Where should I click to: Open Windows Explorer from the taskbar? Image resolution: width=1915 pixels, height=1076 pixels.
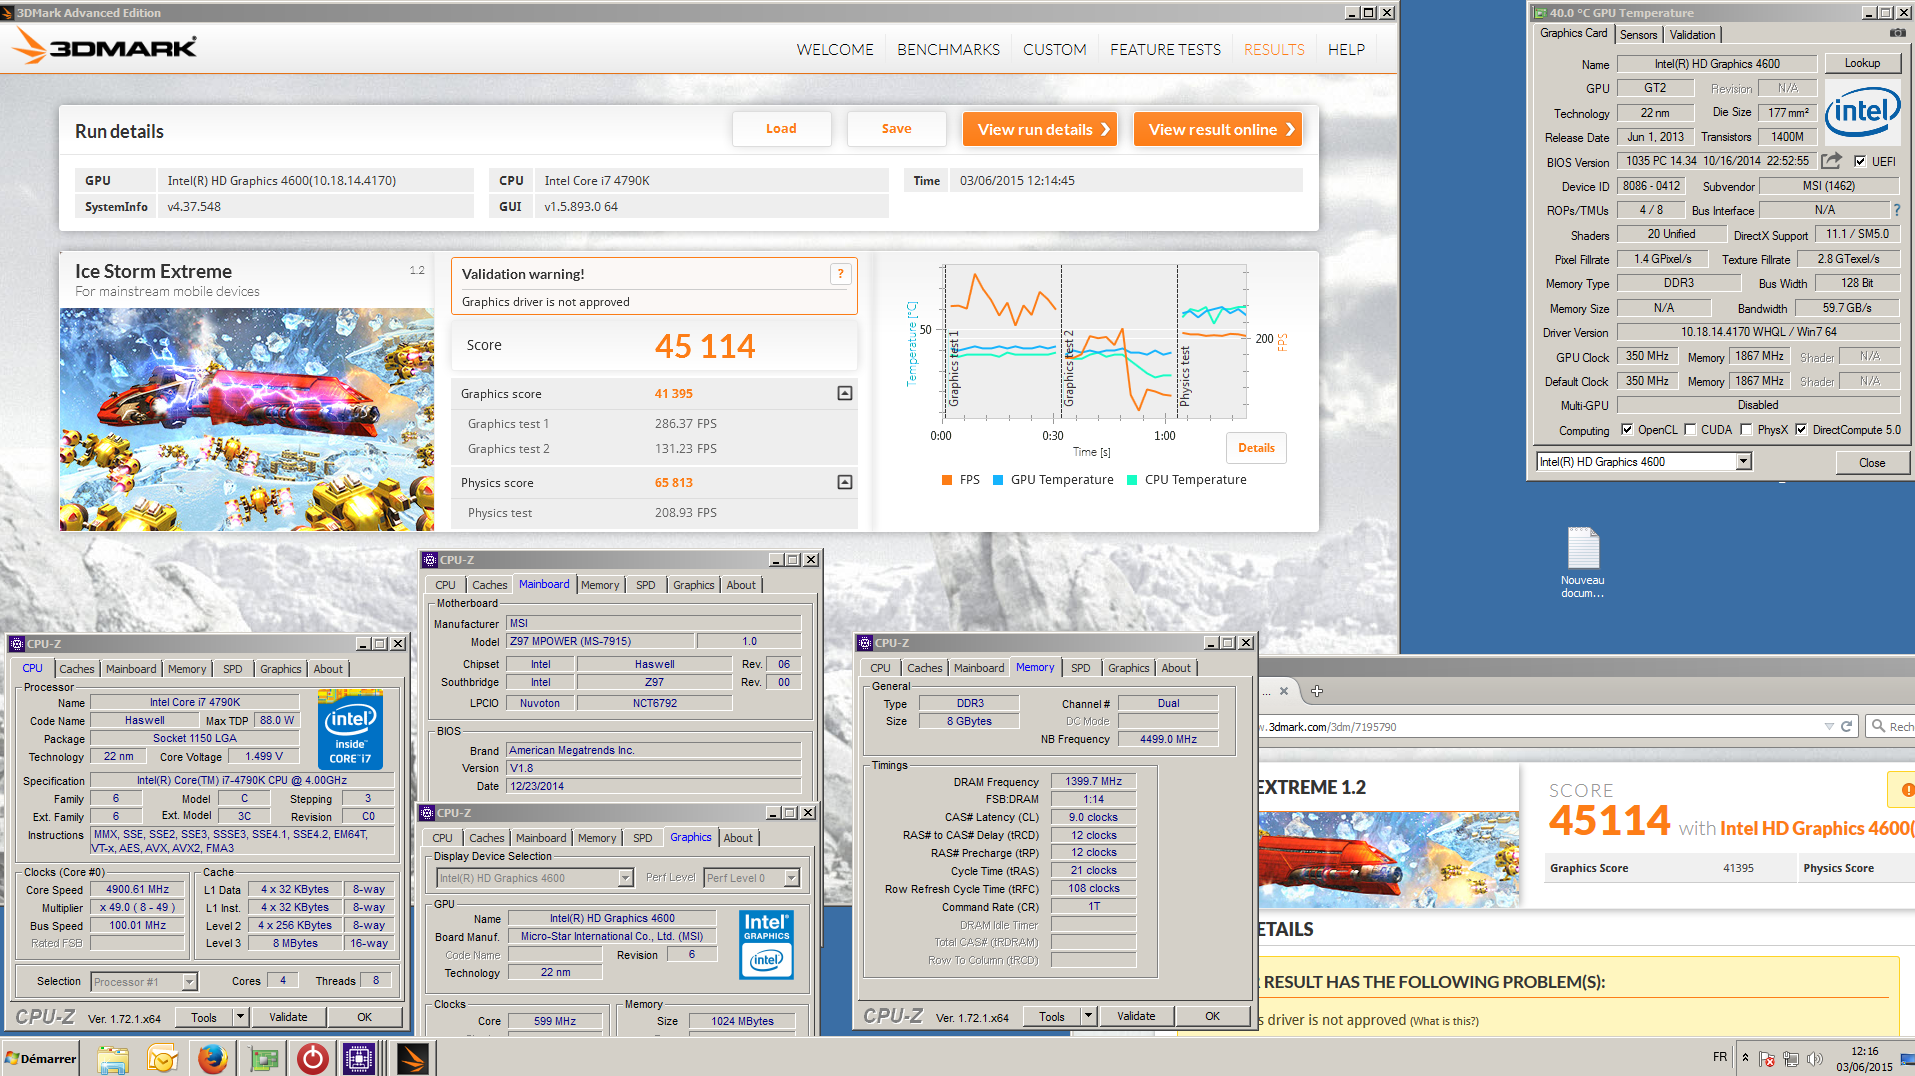pos(113,1058)
